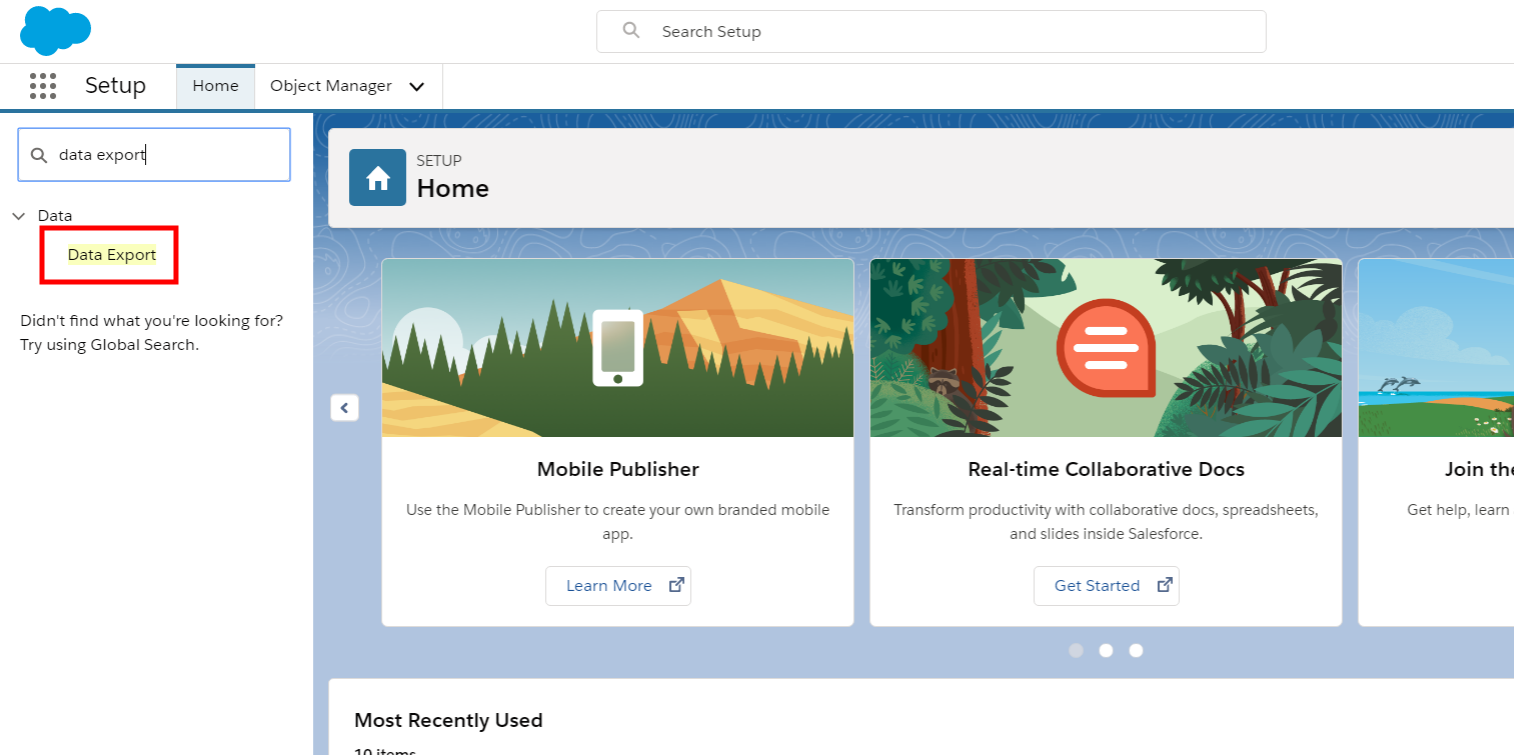
Task: Click Get Started for Collaborative Docs
Action: pos(1105,586)
